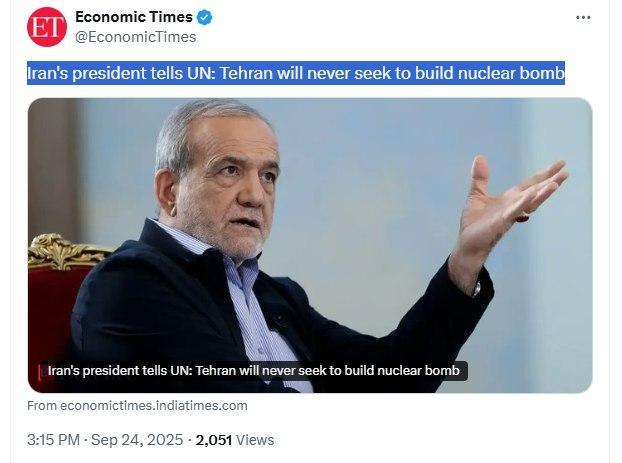Click the red bar beside image caption
This screenshot has height=463, width=622.
coord(40,371)
